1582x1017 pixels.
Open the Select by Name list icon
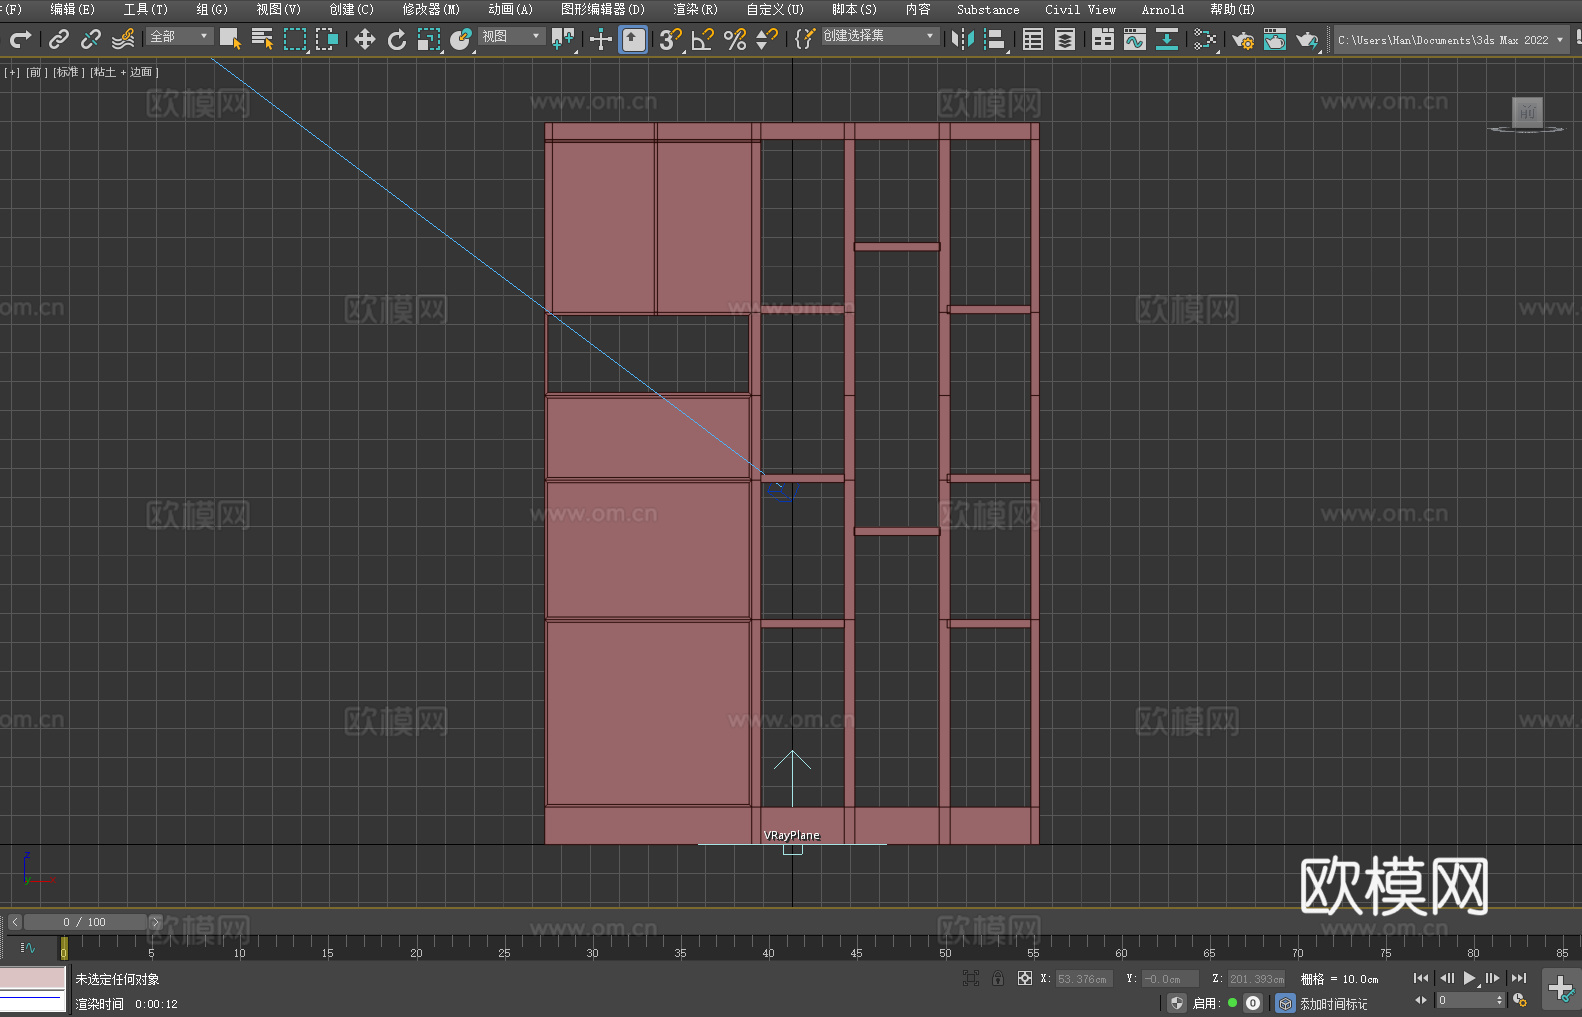[x=262, y=39]
